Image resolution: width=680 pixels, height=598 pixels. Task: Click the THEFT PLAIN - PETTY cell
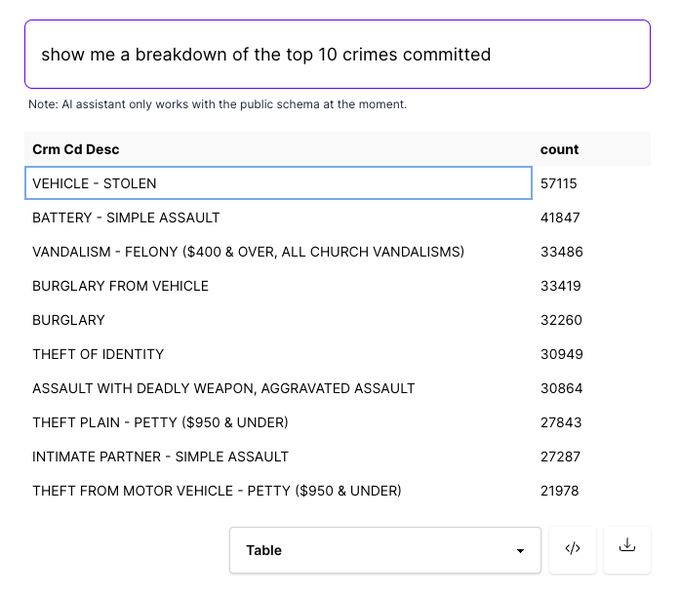tap(160, 422)
